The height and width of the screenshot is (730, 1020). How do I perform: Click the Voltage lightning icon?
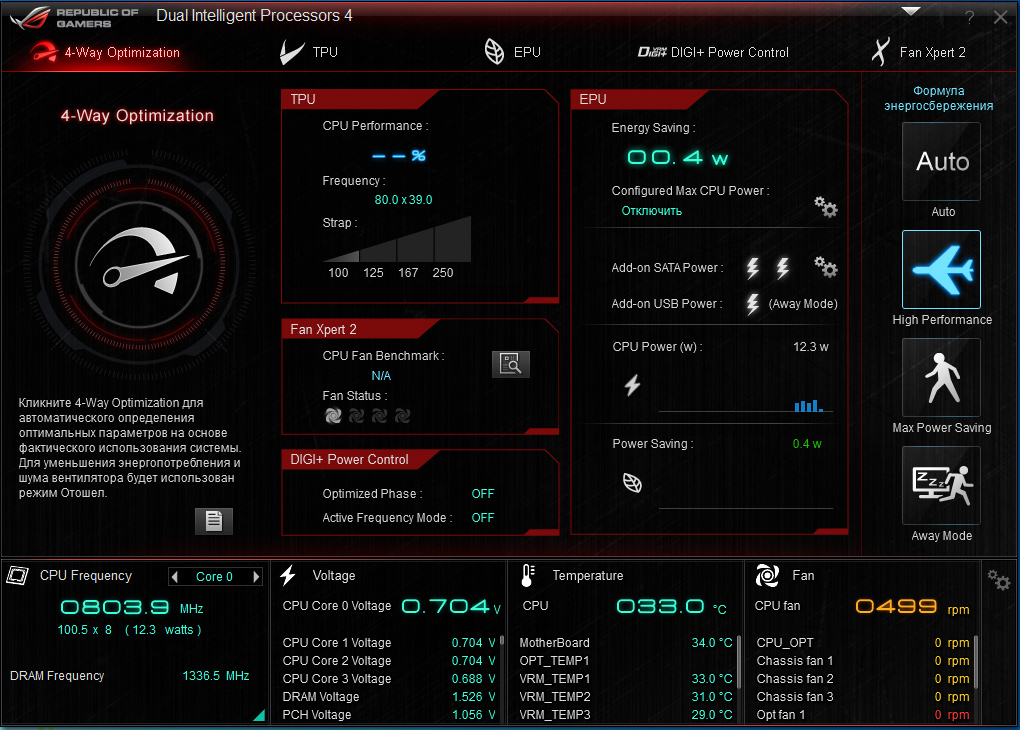click(x=288, y=575)
